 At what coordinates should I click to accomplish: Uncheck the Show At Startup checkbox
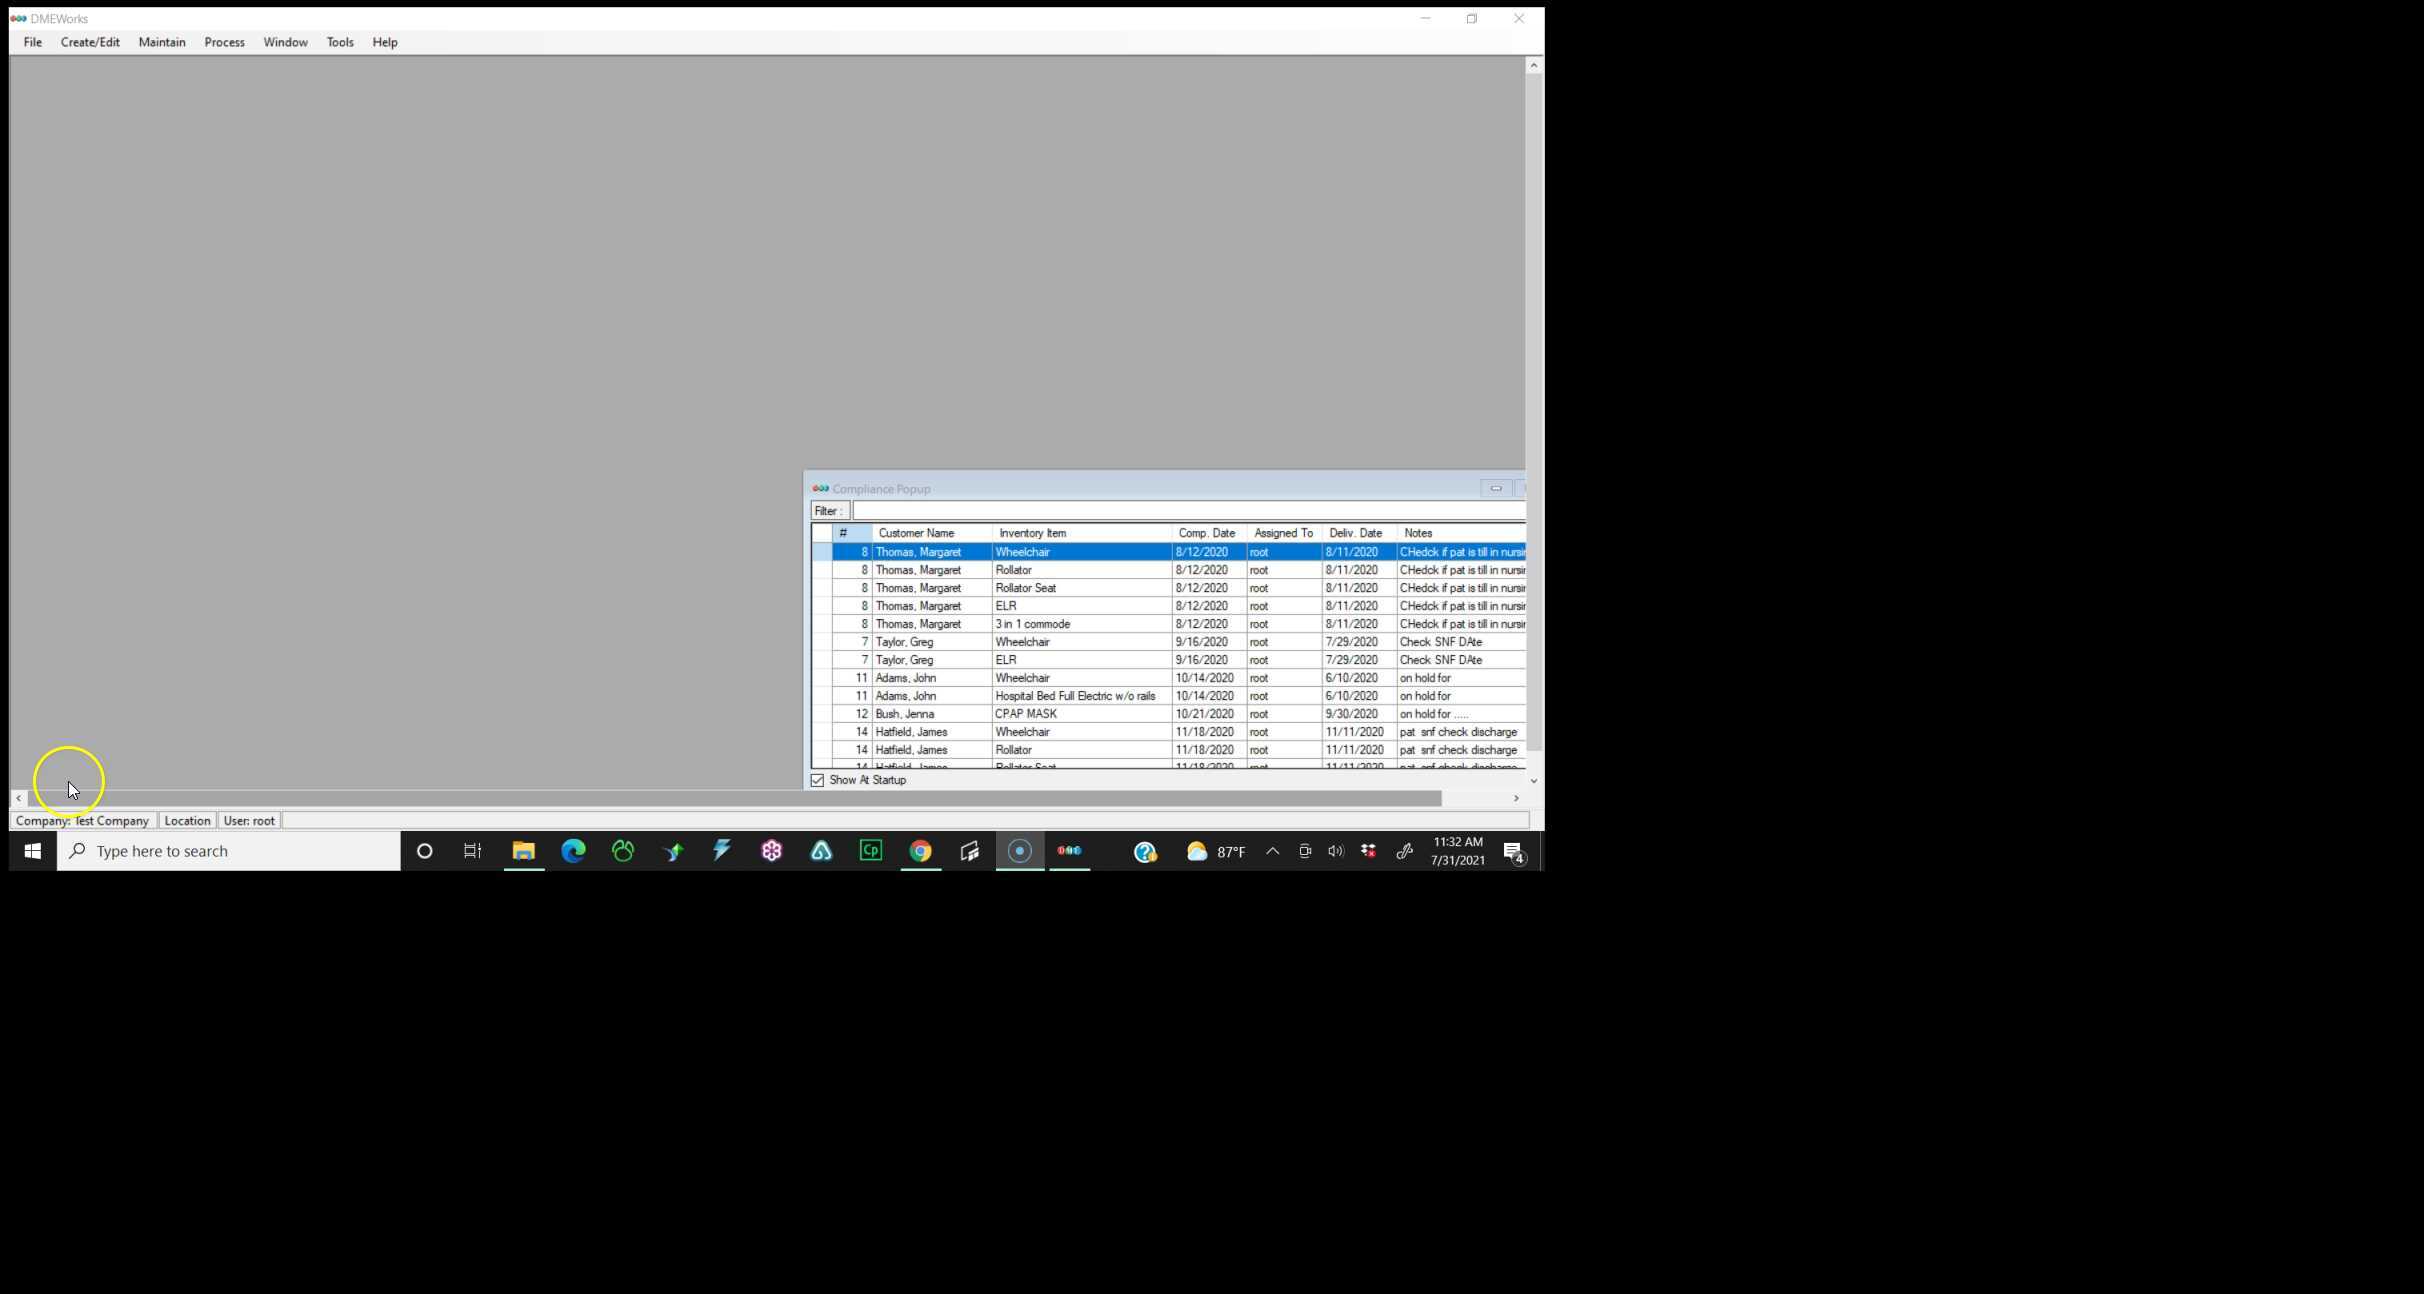tap(818, 780)
